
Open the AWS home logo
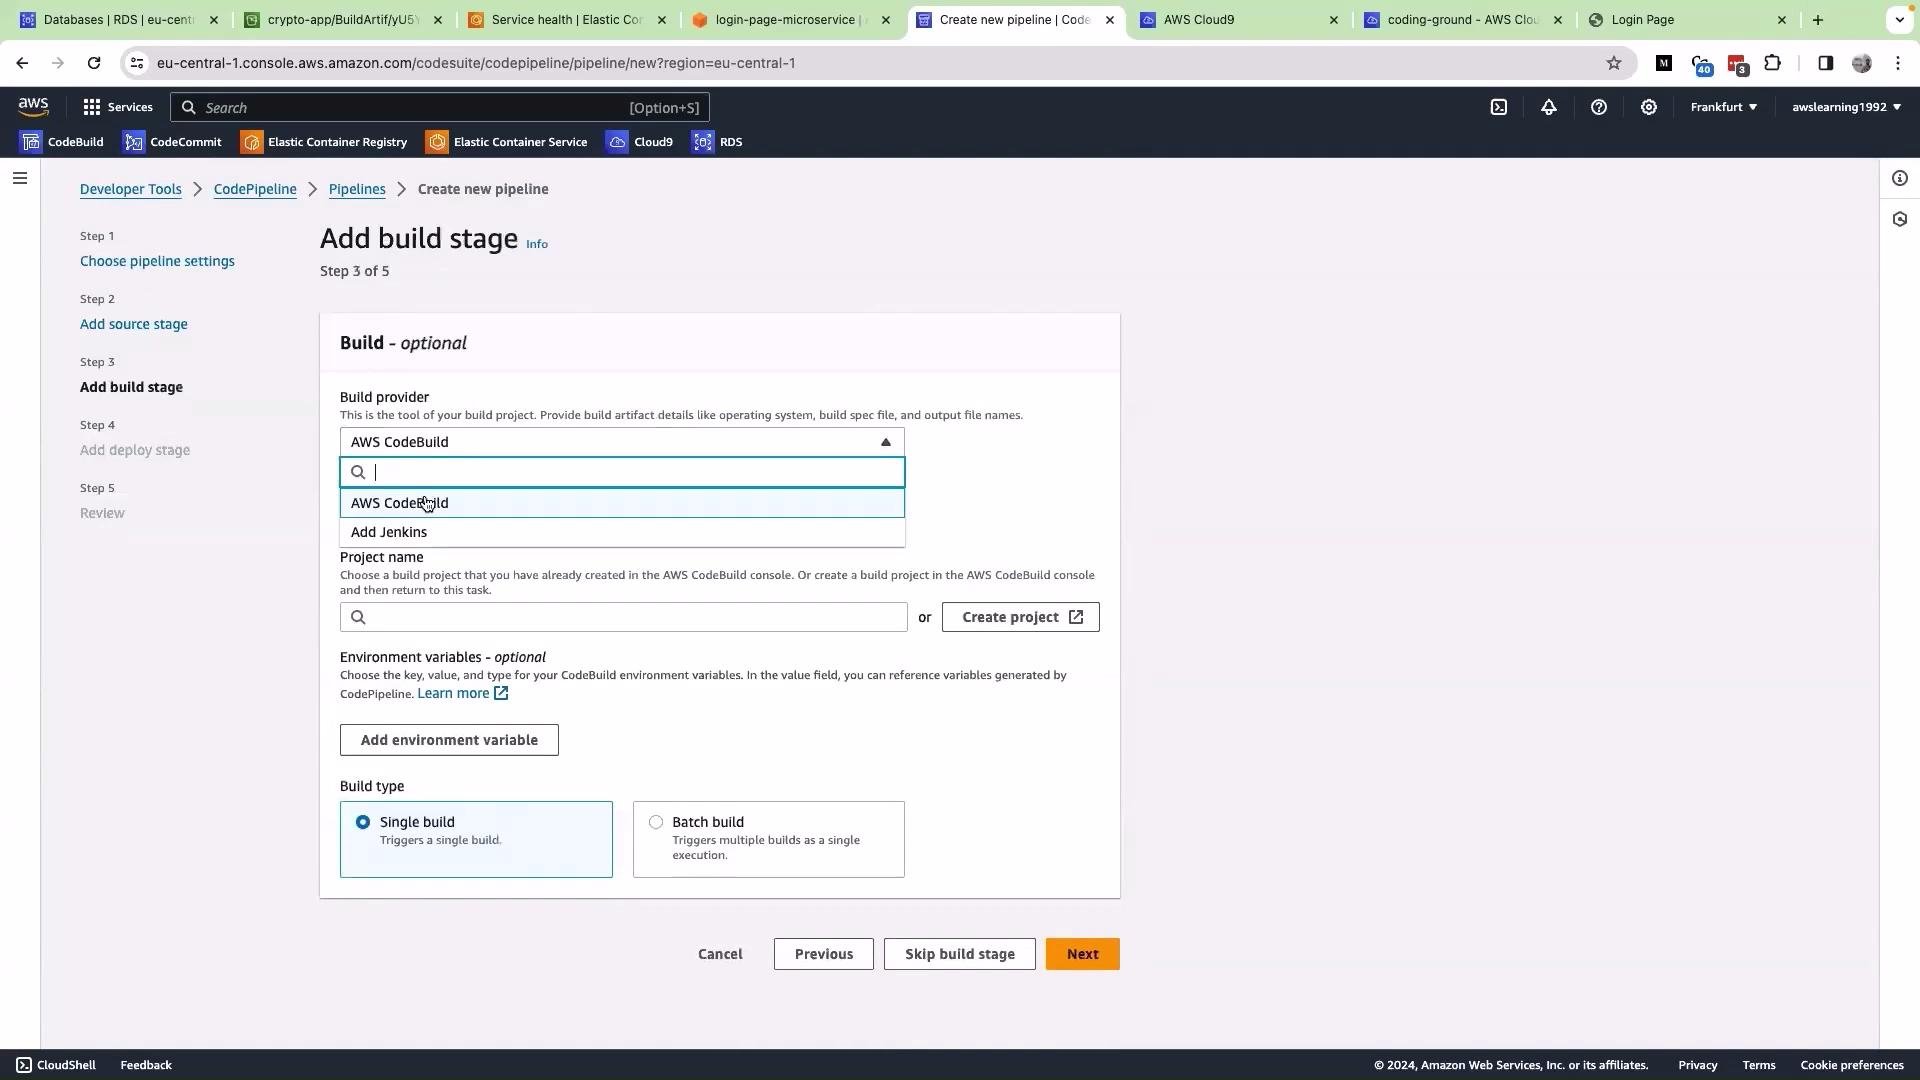coord(33,107)
